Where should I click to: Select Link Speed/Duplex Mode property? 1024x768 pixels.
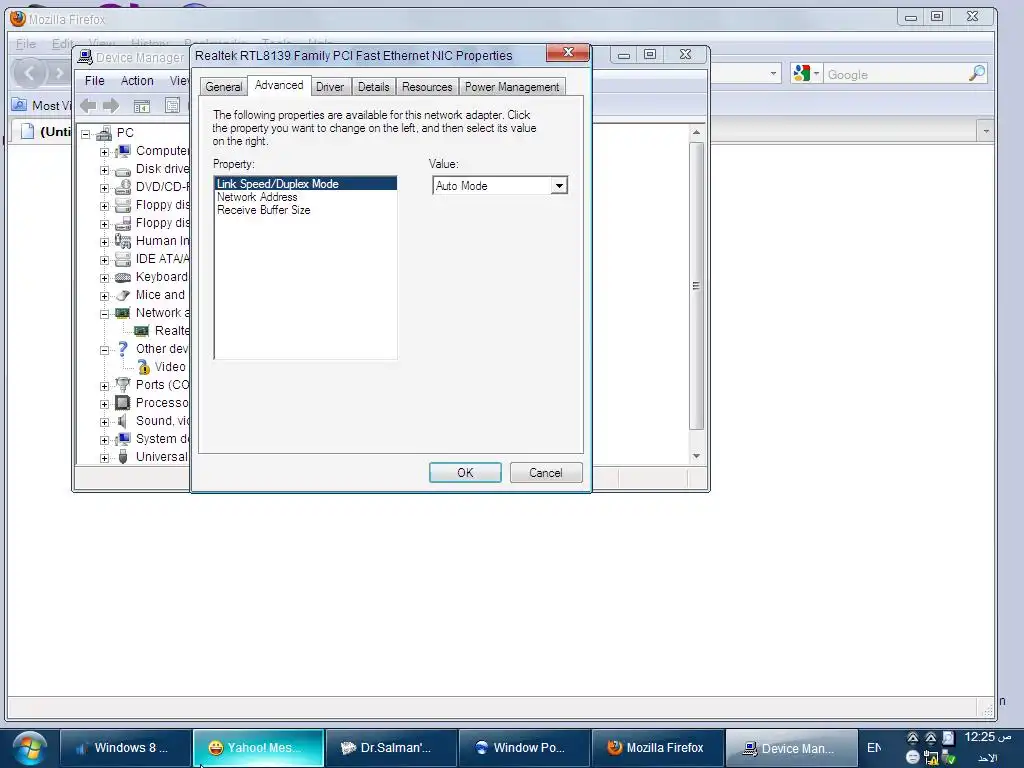[x=306, y=184]
